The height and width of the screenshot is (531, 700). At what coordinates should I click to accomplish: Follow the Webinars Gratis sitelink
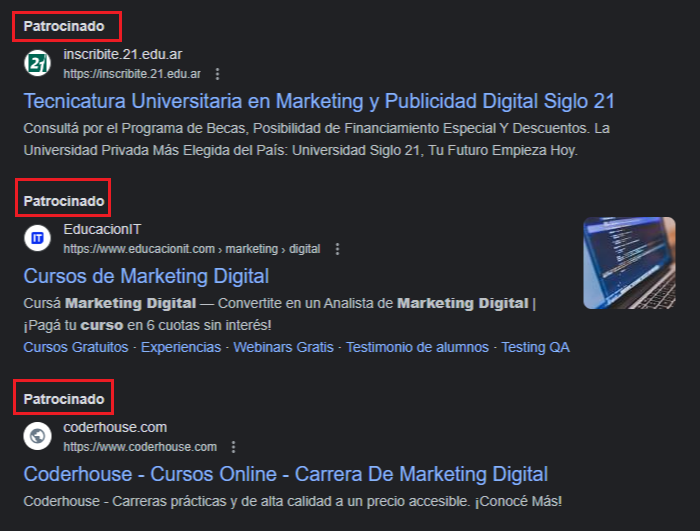[283, 347]
